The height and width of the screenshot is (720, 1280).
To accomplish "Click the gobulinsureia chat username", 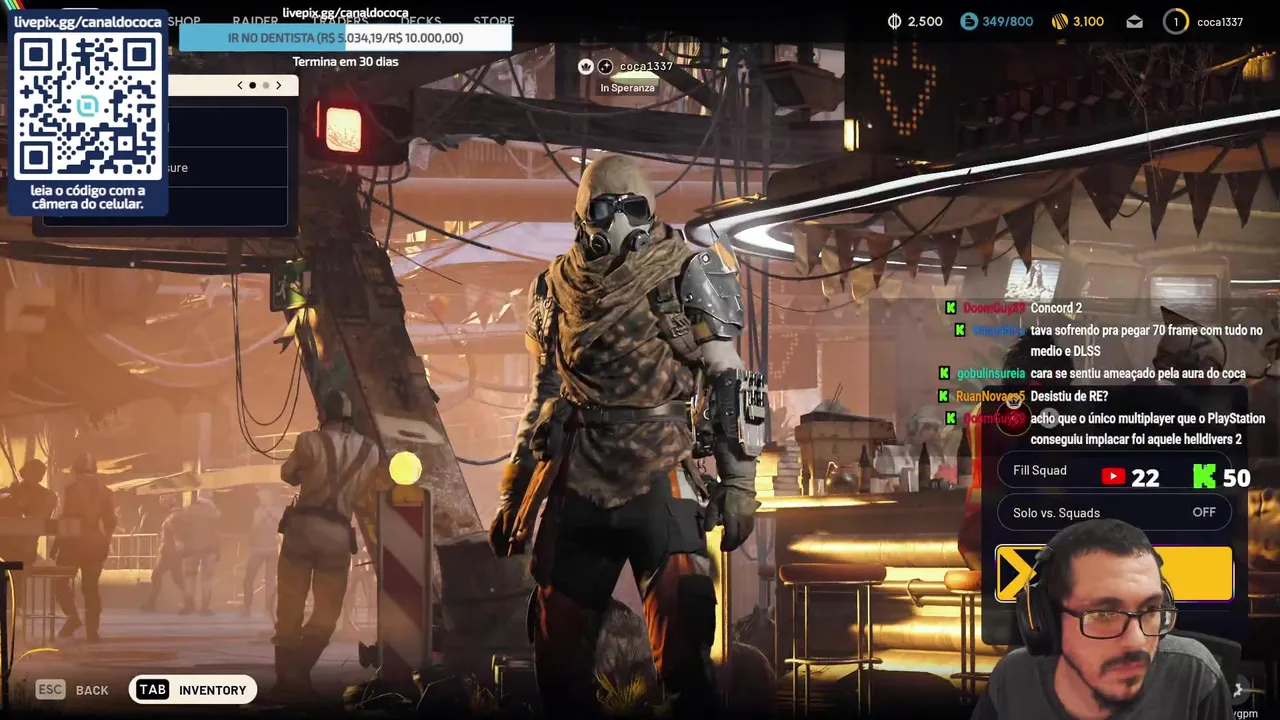I will tap(991, 373).
